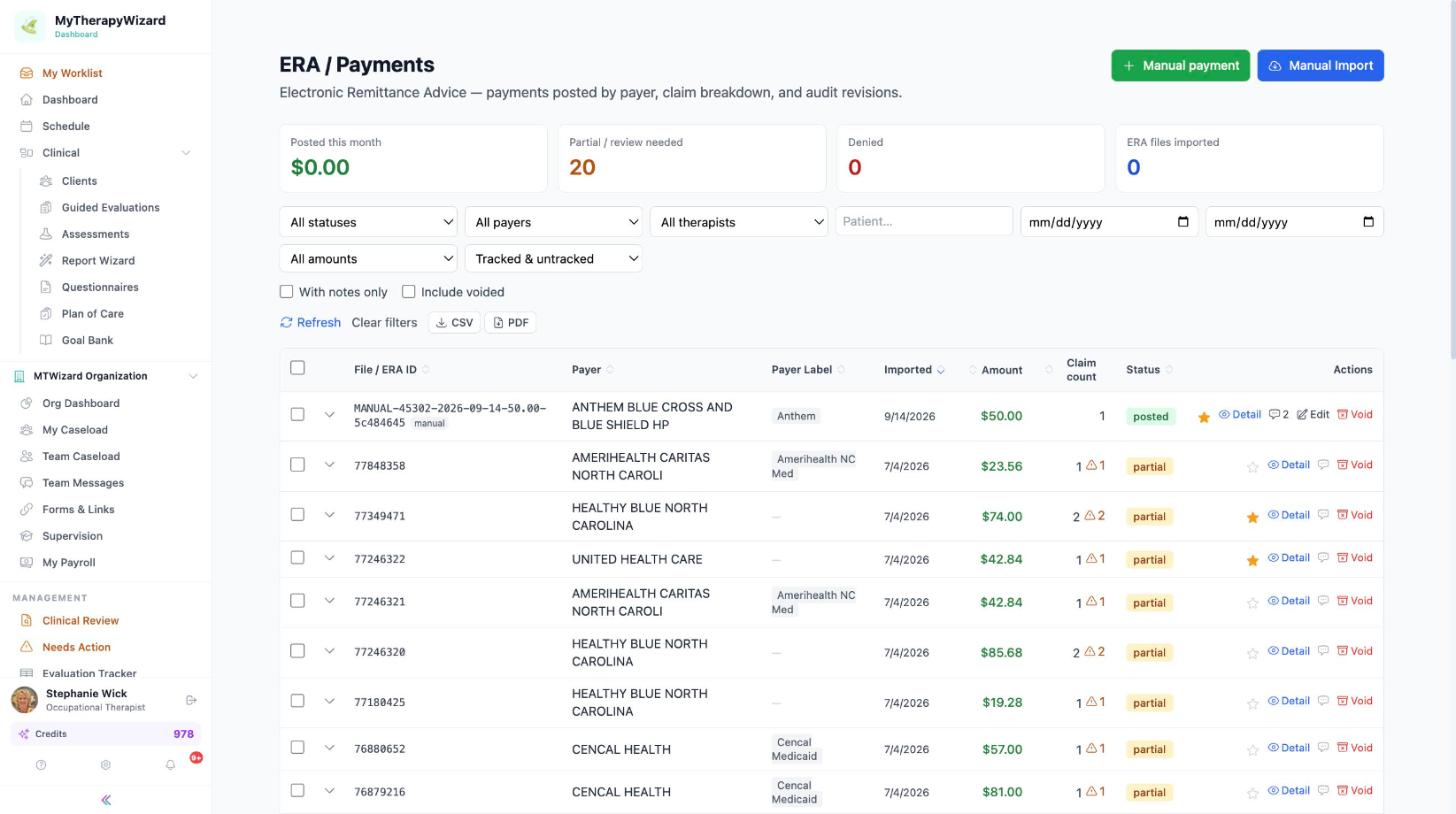The width and height of the screenshot is (1456, 814).
Task: Open the All statuses dropdown
Action: click(368, 222)
